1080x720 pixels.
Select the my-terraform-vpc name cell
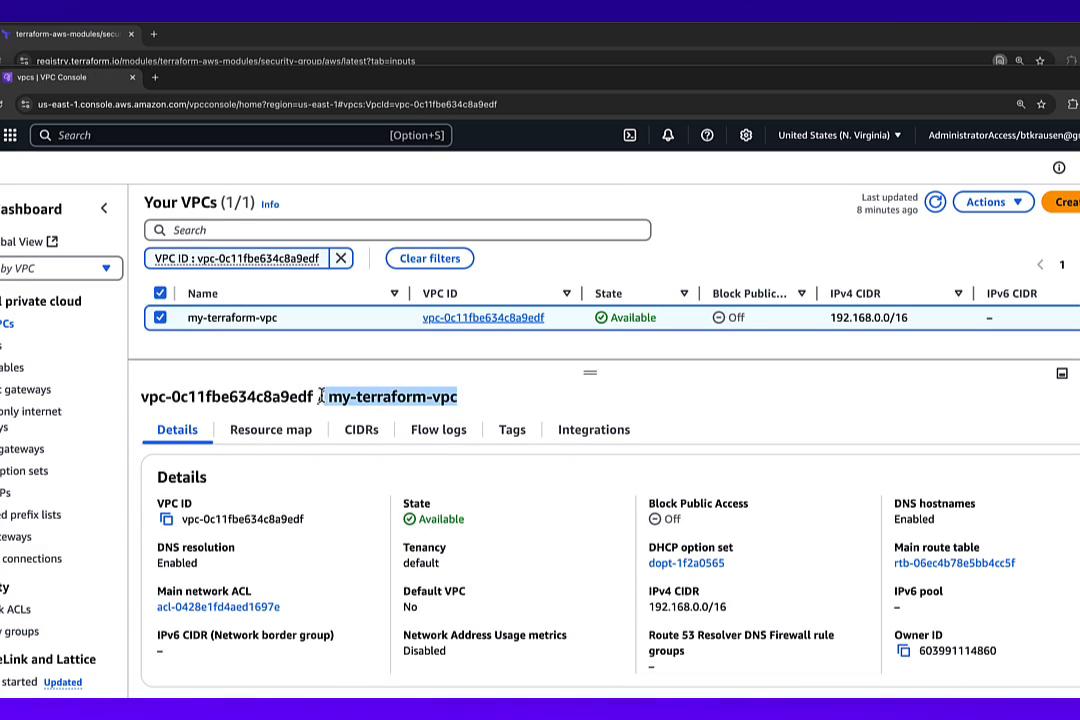(x=232, y=318)
